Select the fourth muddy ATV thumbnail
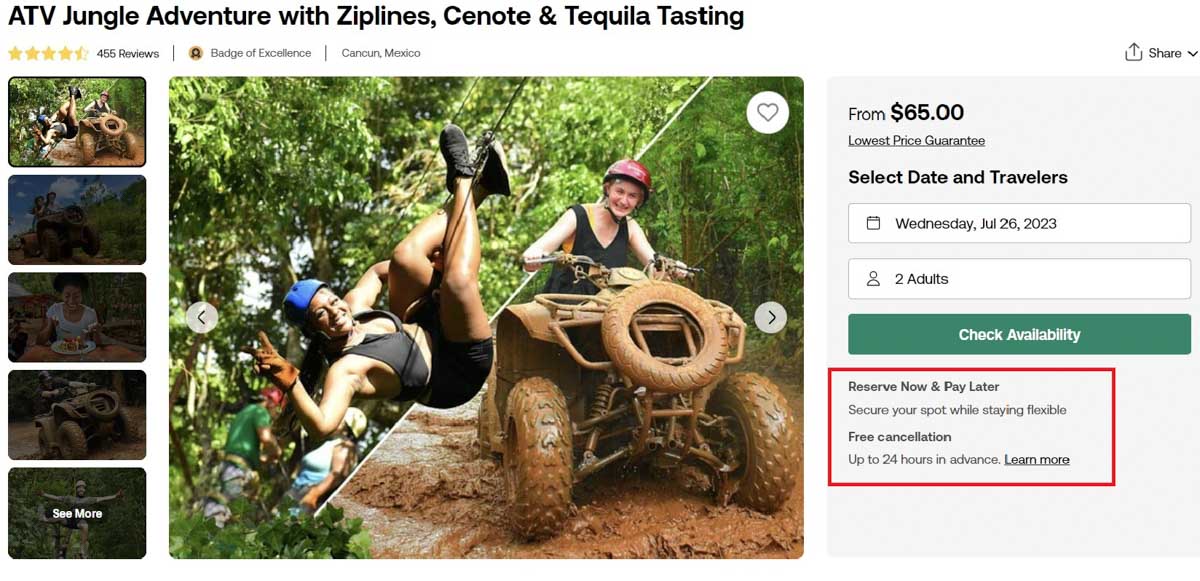This screenshot has height=581, width=1200. click(77, 415)
